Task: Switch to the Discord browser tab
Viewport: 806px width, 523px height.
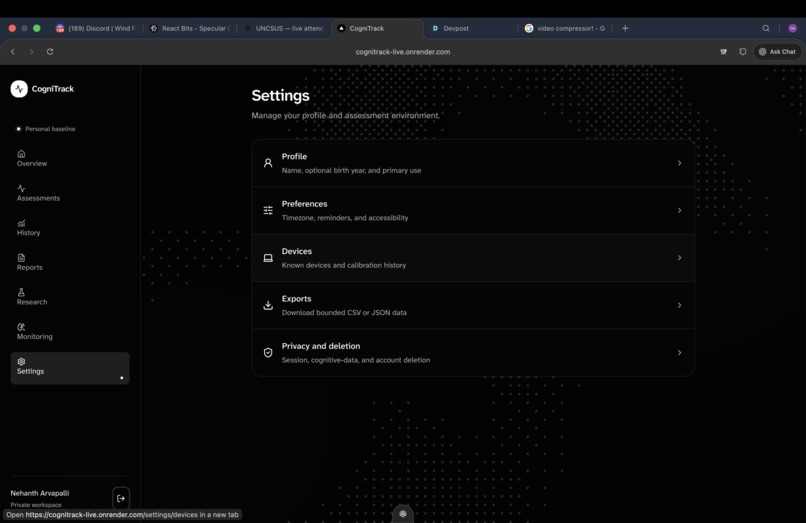Action: click(96, 28)
